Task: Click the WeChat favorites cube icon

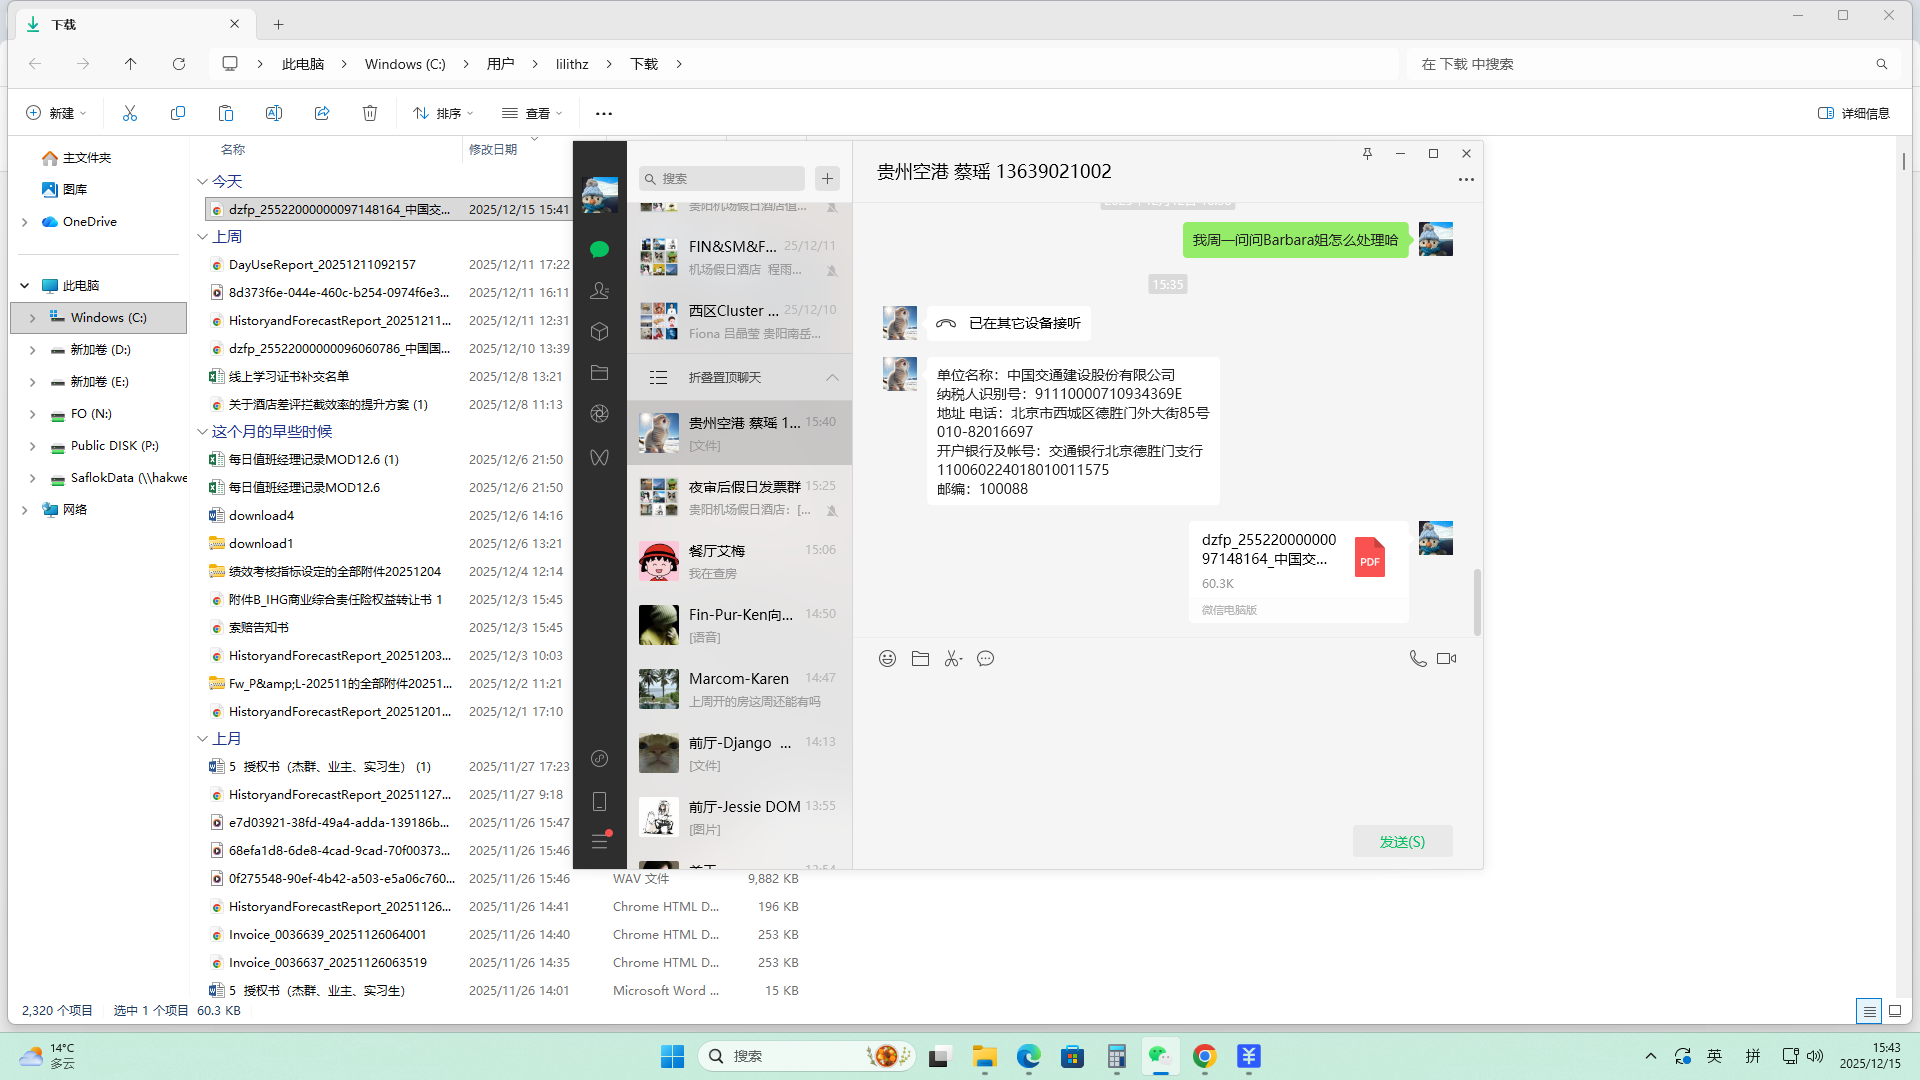Action: [599, 331]
